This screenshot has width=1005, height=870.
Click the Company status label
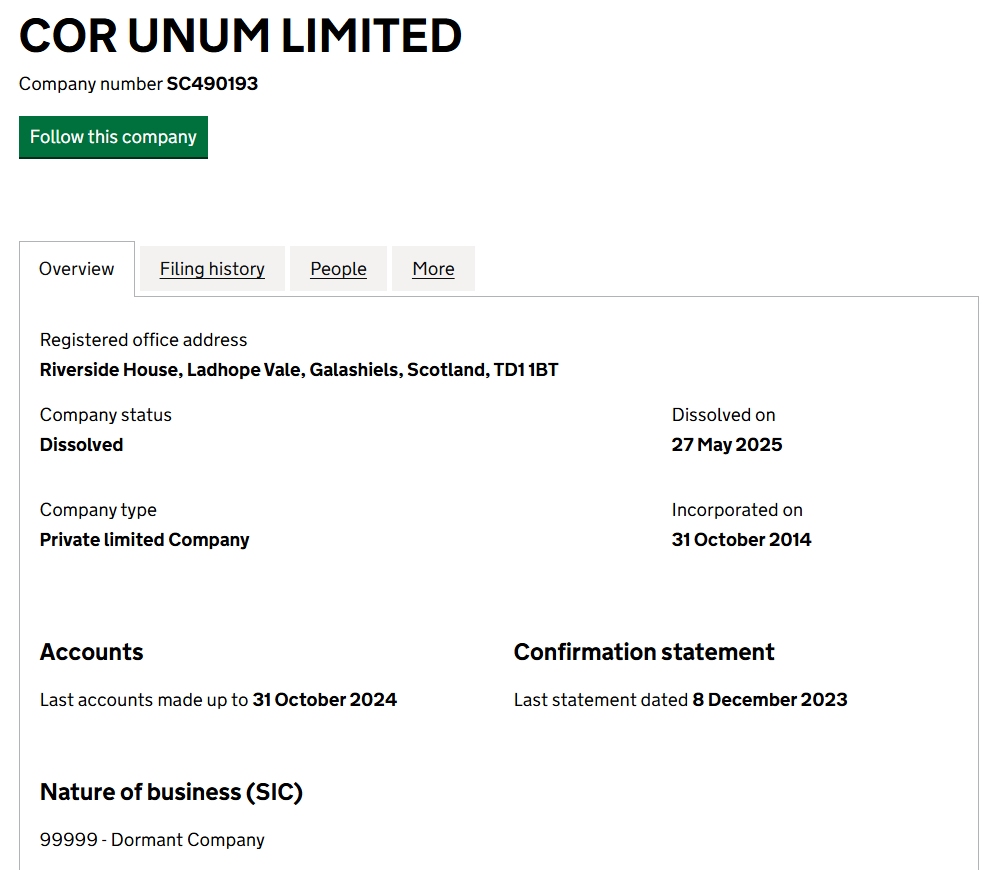(x=106, y=415)
